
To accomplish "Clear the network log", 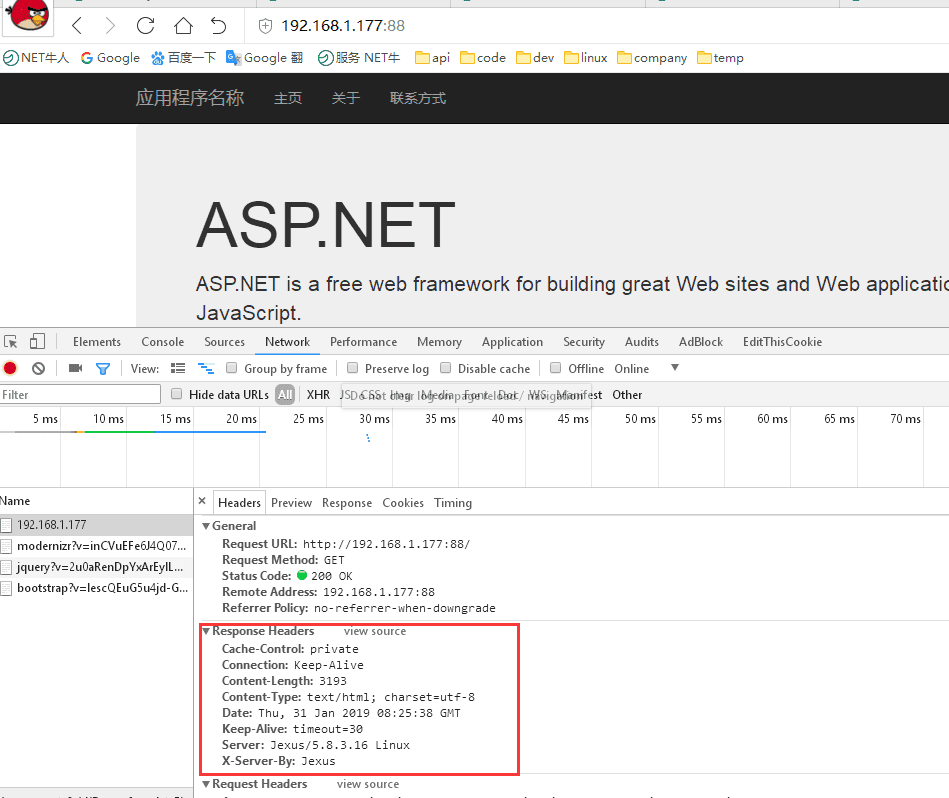I will [x=38, y=369].
